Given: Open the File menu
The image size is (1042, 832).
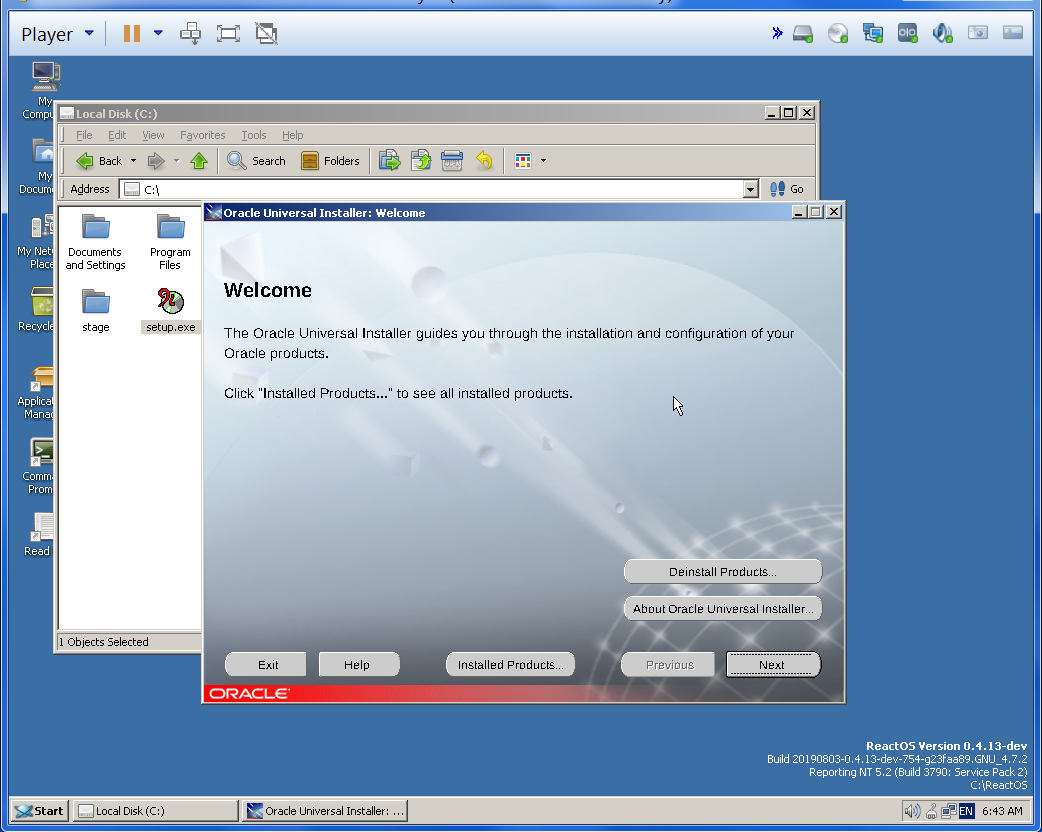Looking at the screenshot, I should point(84,135).
